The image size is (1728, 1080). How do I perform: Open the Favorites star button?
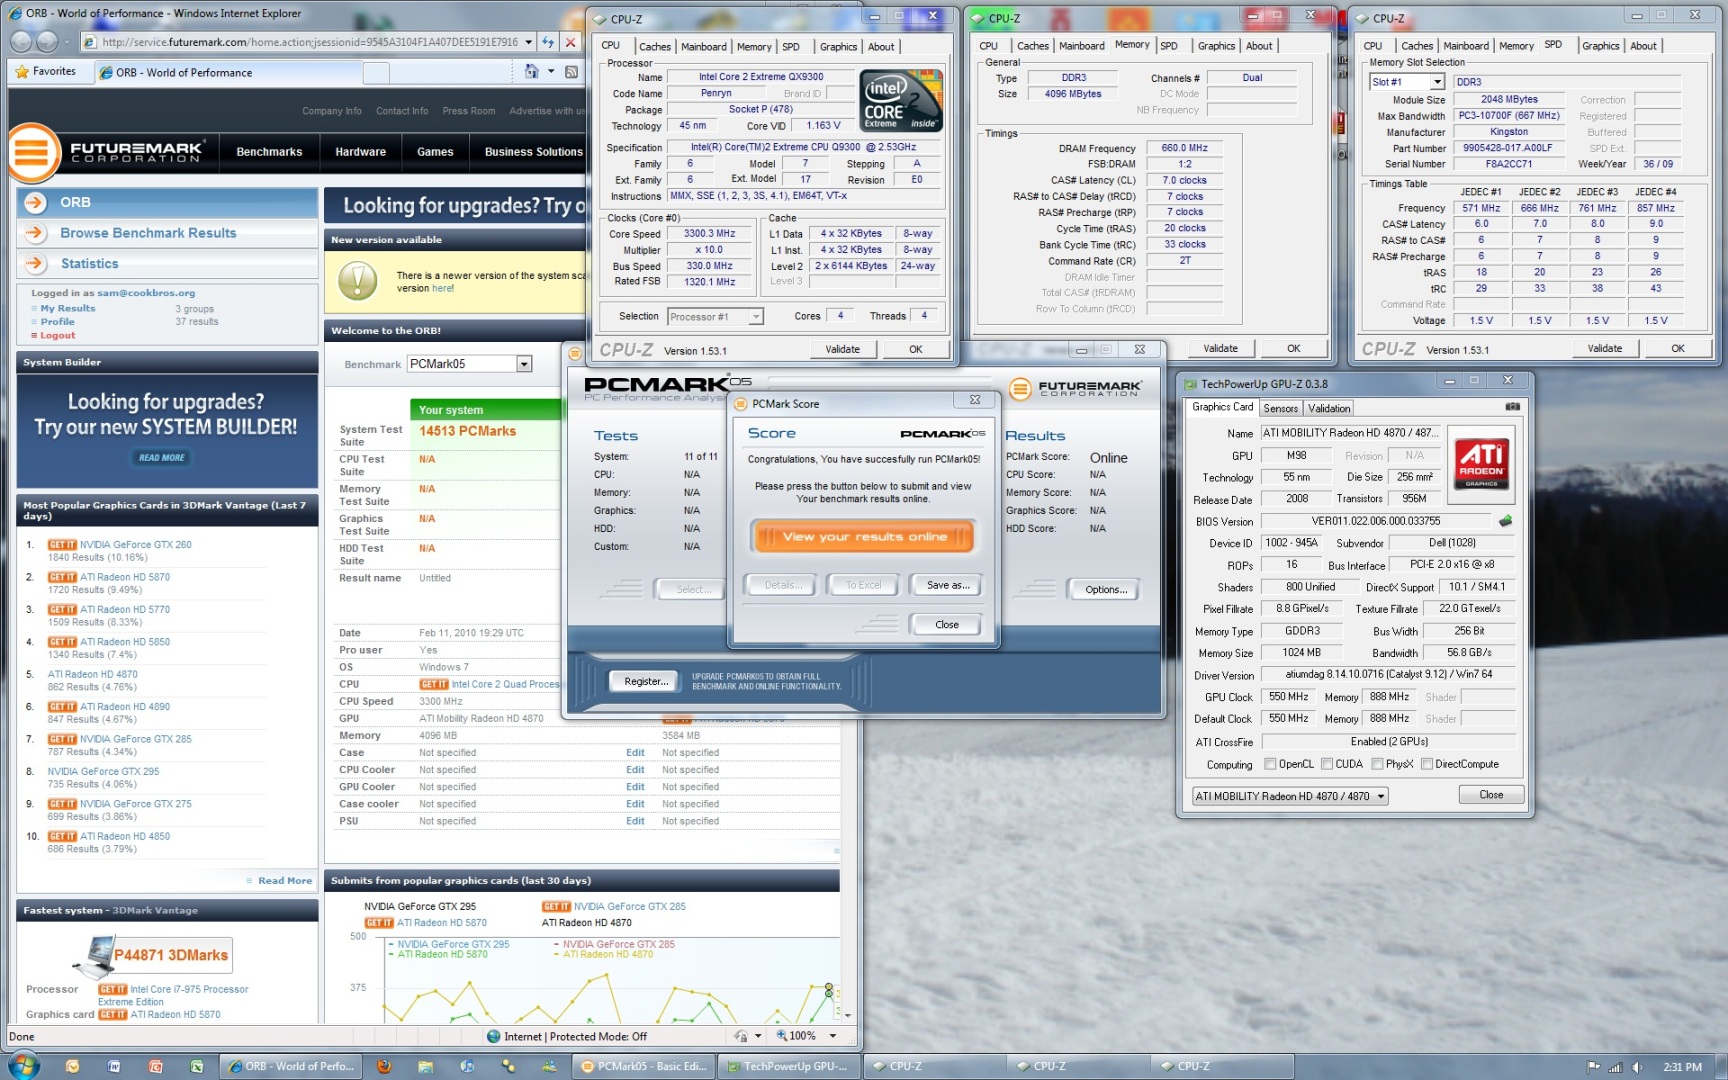coord(45,71)
